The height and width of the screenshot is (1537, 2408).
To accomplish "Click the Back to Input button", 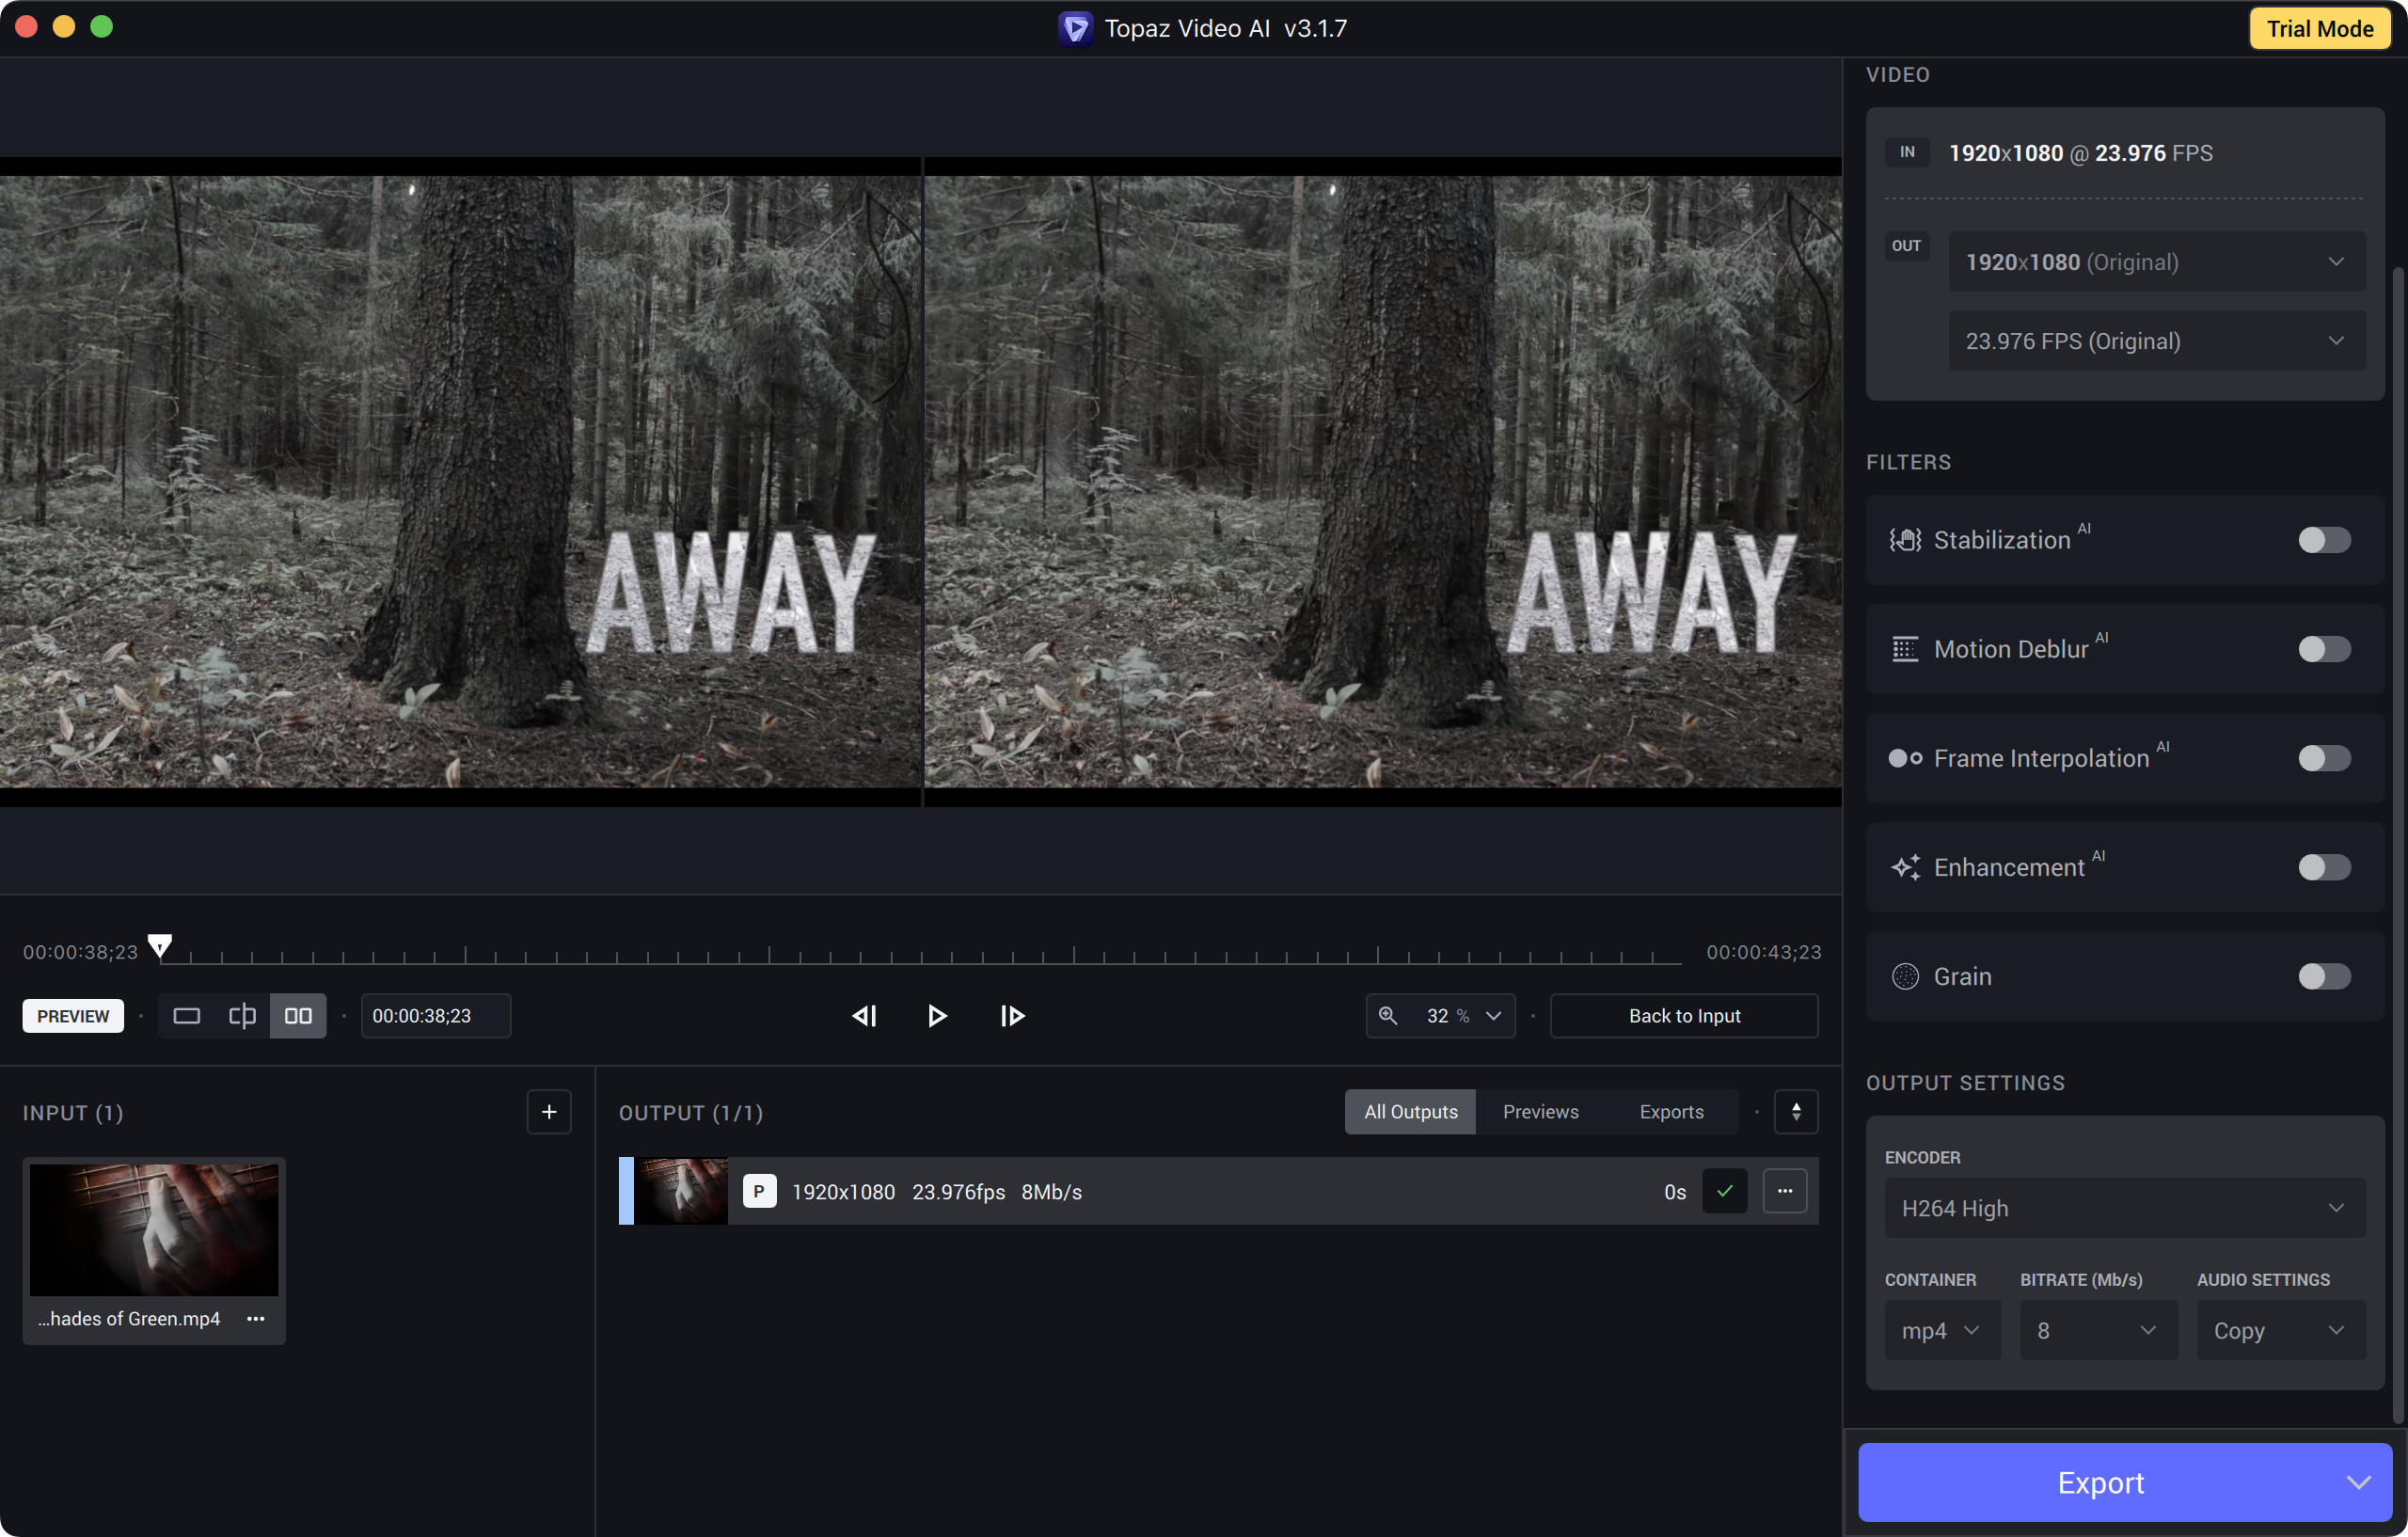I will (x=1684, y=1016).
